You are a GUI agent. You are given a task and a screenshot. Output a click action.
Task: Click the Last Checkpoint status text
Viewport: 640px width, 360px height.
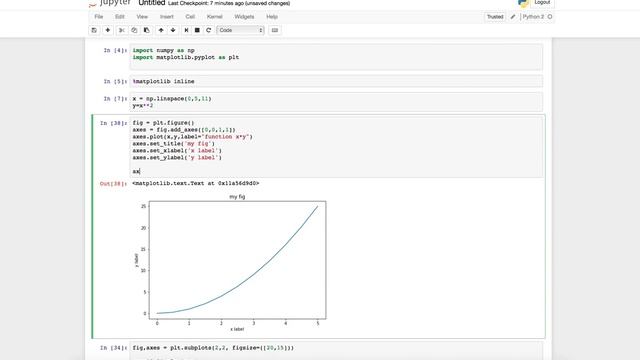[x=229, y=3]
